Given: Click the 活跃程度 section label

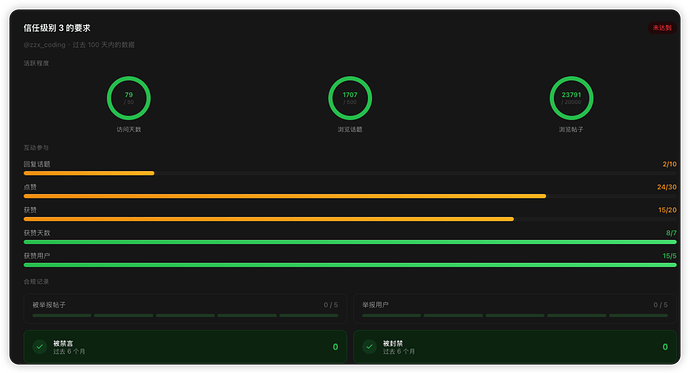Looking at the screenshot, I should click(36, 63).
